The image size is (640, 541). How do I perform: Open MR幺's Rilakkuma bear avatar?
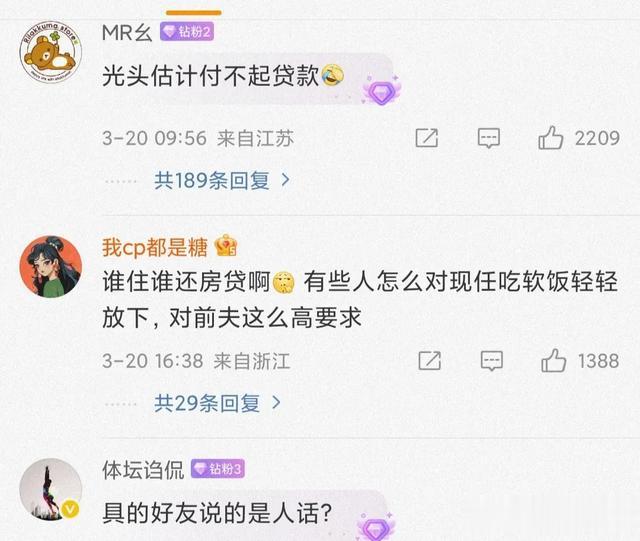click(51, 52)
